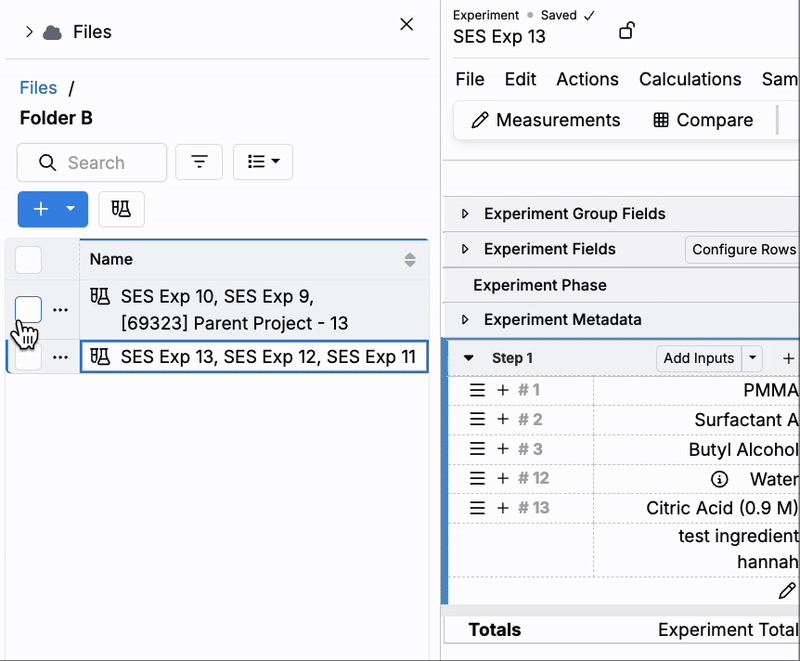Screen dimensions: 800x661
Task: Open three-dot menu for SES Exp 10 row
Action: tap(61, 310)
